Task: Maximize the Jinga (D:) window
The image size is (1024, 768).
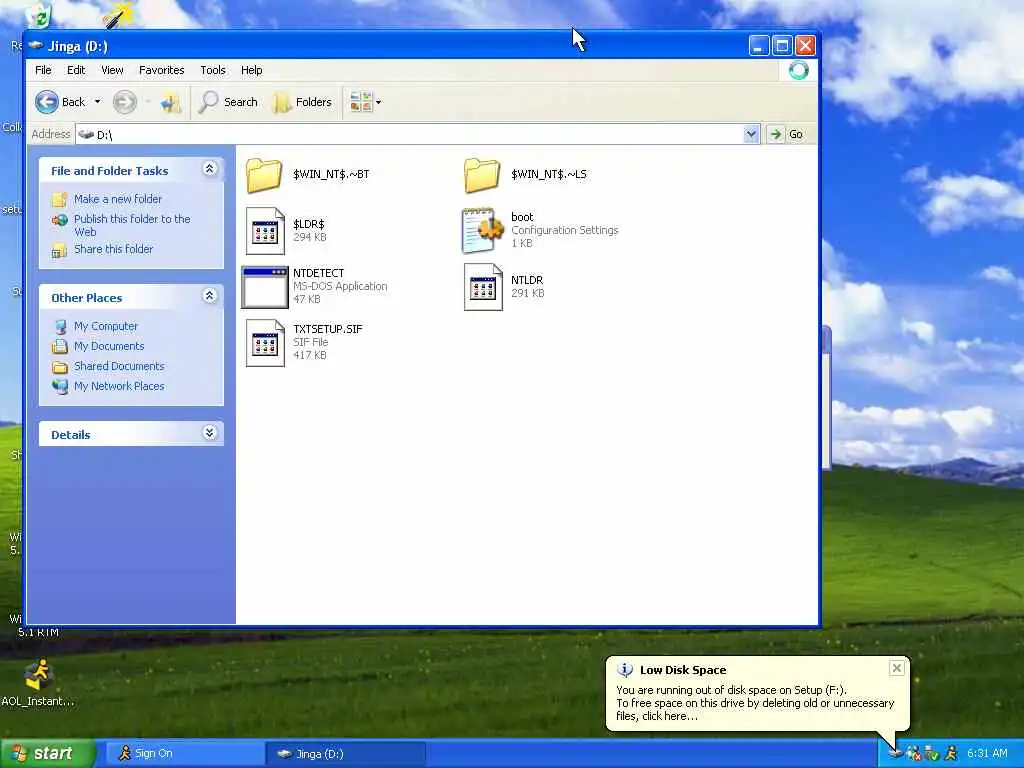Action: point(782,46)
